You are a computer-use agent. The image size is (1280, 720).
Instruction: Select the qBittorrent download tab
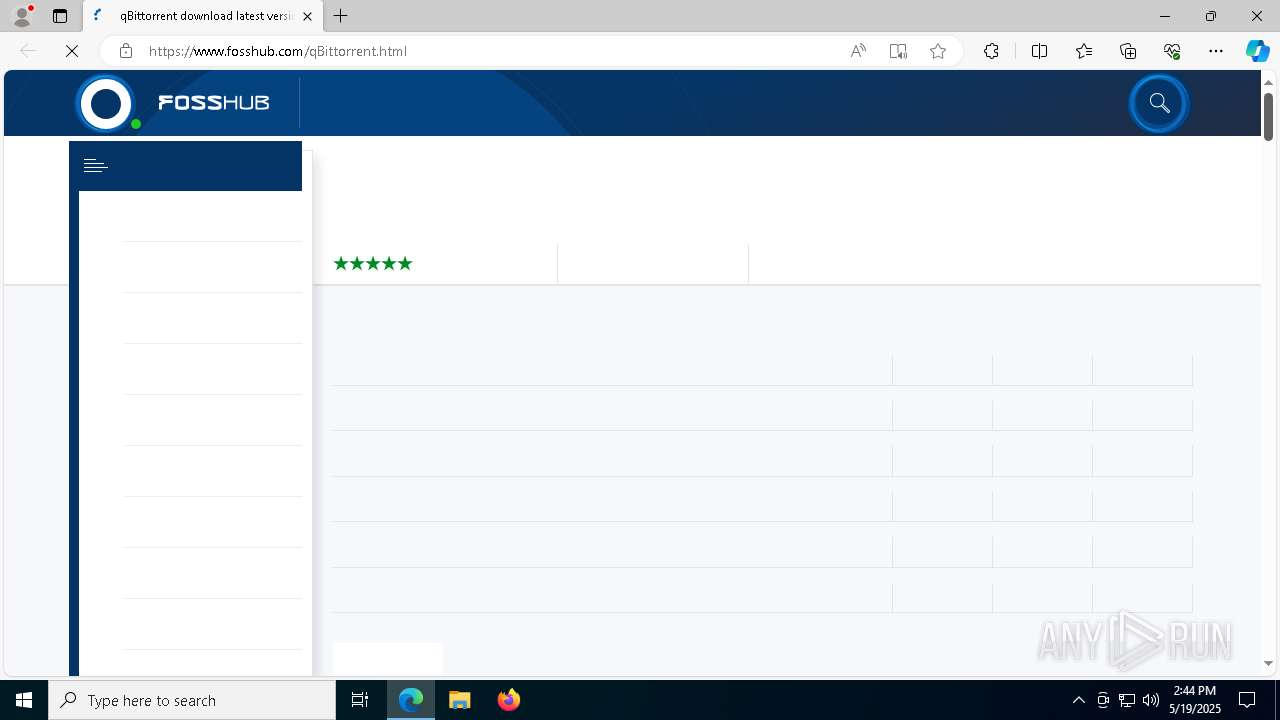point(203,16)
